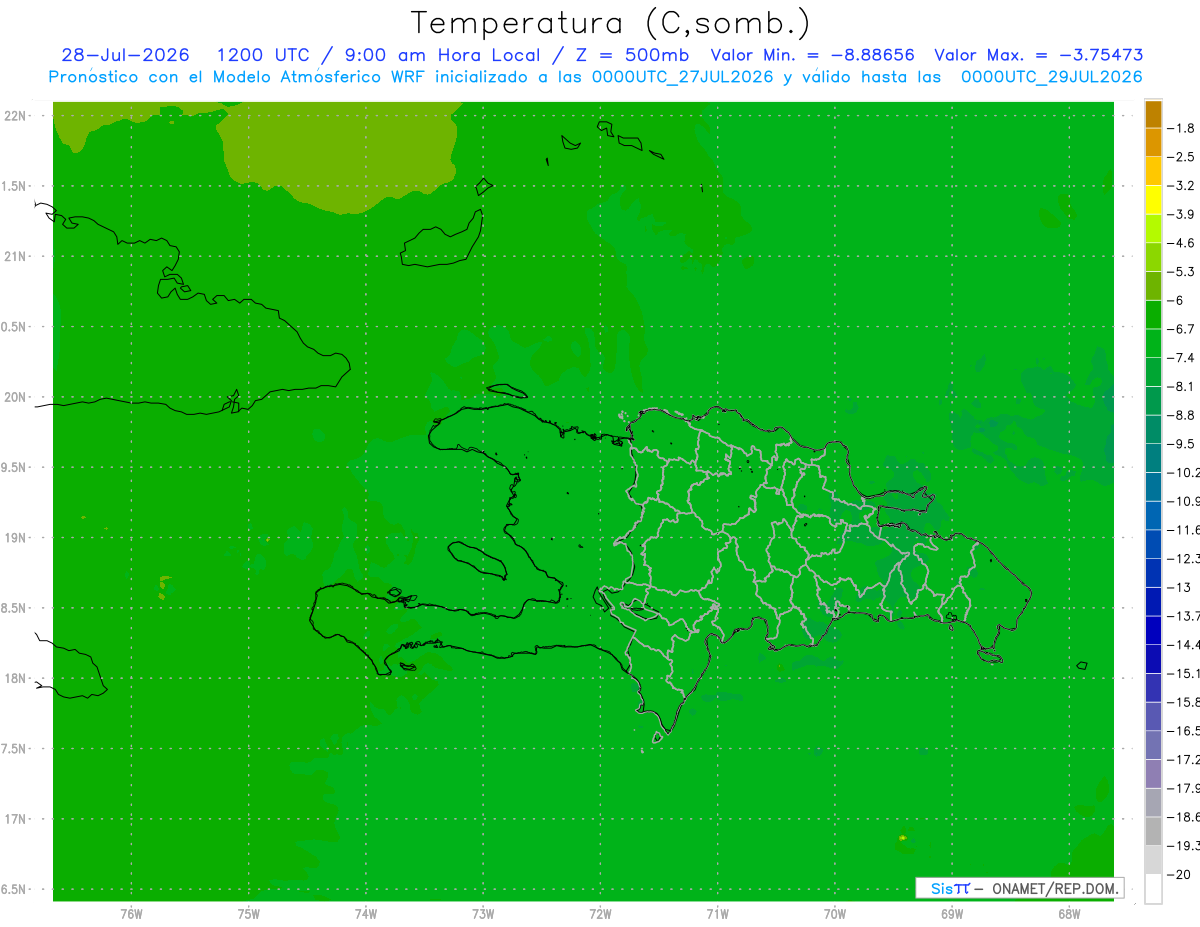1200x927 pixels.
Task: Click the "-8.1" colorbar label
Action: click(1181, 387)
